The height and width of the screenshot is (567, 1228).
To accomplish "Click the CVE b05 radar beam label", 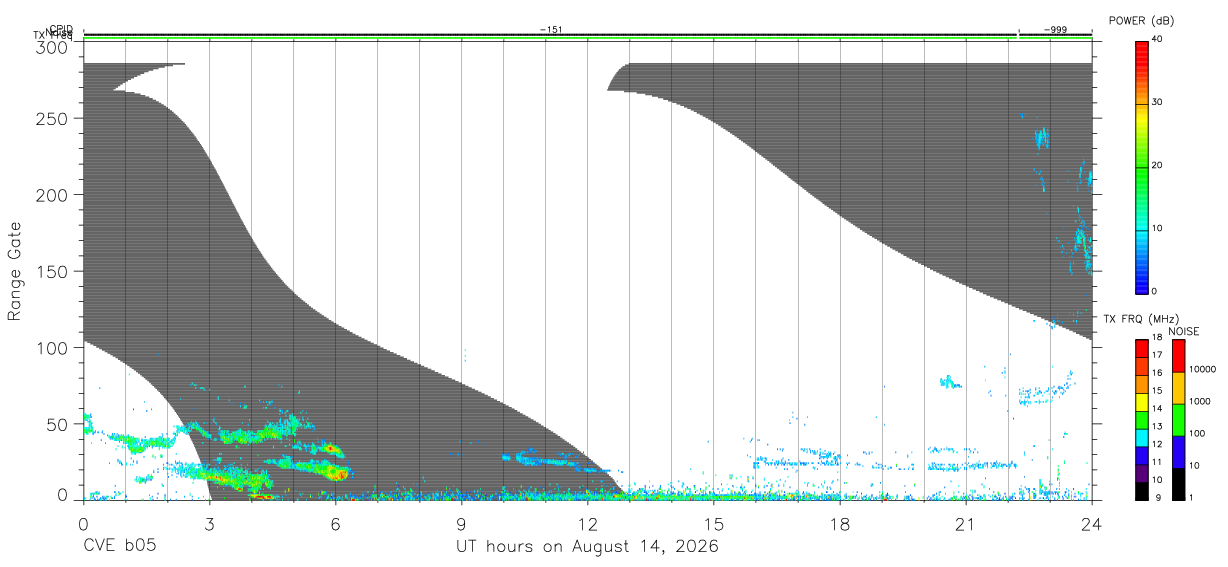I will pos(119,547).
